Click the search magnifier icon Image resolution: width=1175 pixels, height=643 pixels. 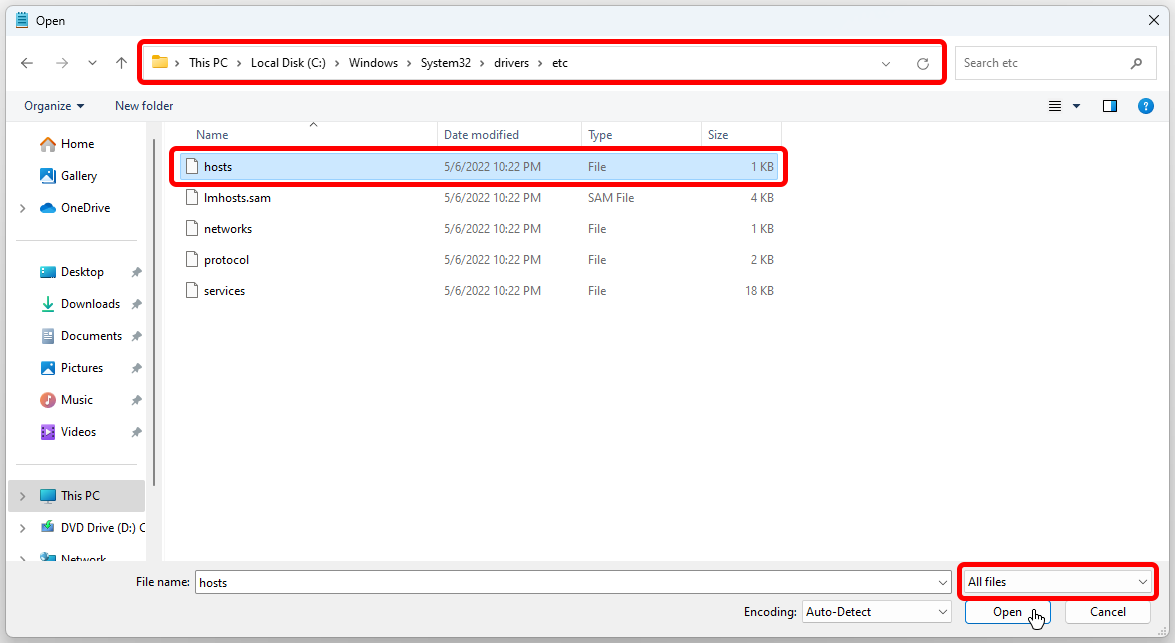[1136, 63]
